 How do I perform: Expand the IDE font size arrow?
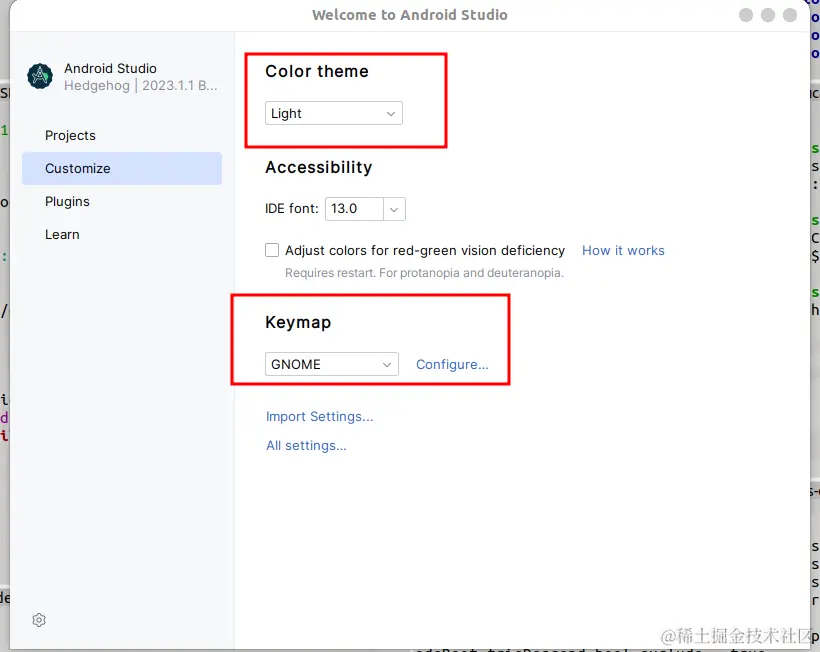(394, 209)
